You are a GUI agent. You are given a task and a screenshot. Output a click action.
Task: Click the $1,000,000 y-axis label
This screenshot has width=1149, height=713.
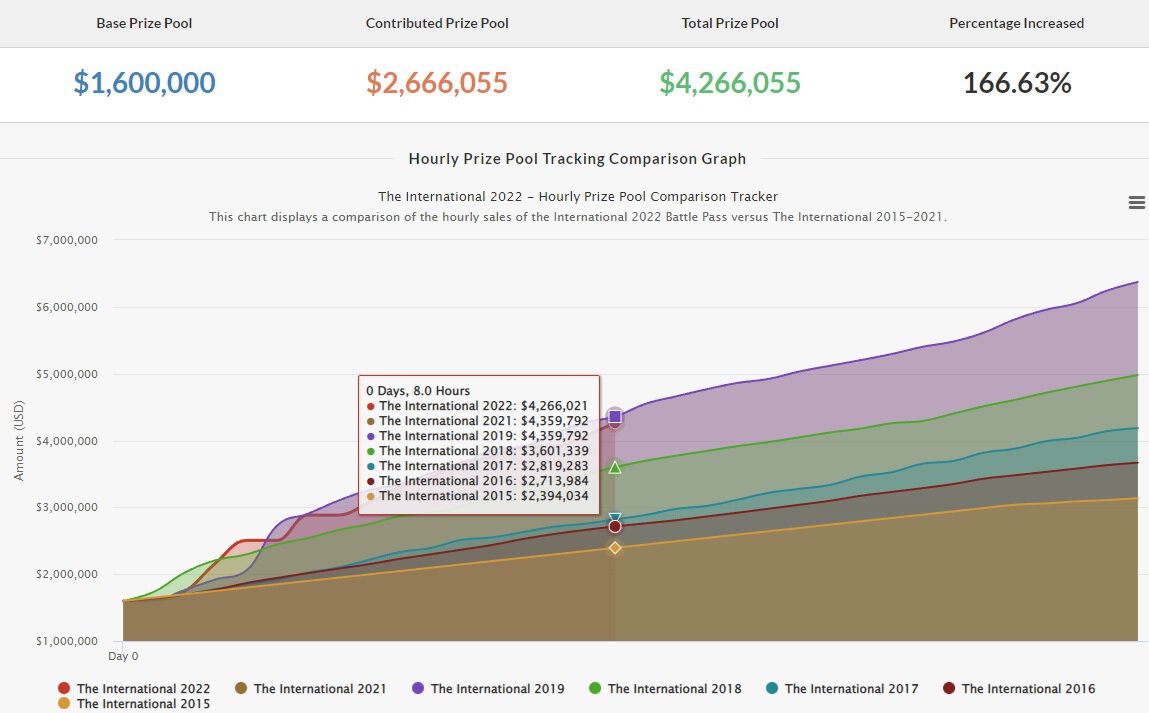(67, 641)
